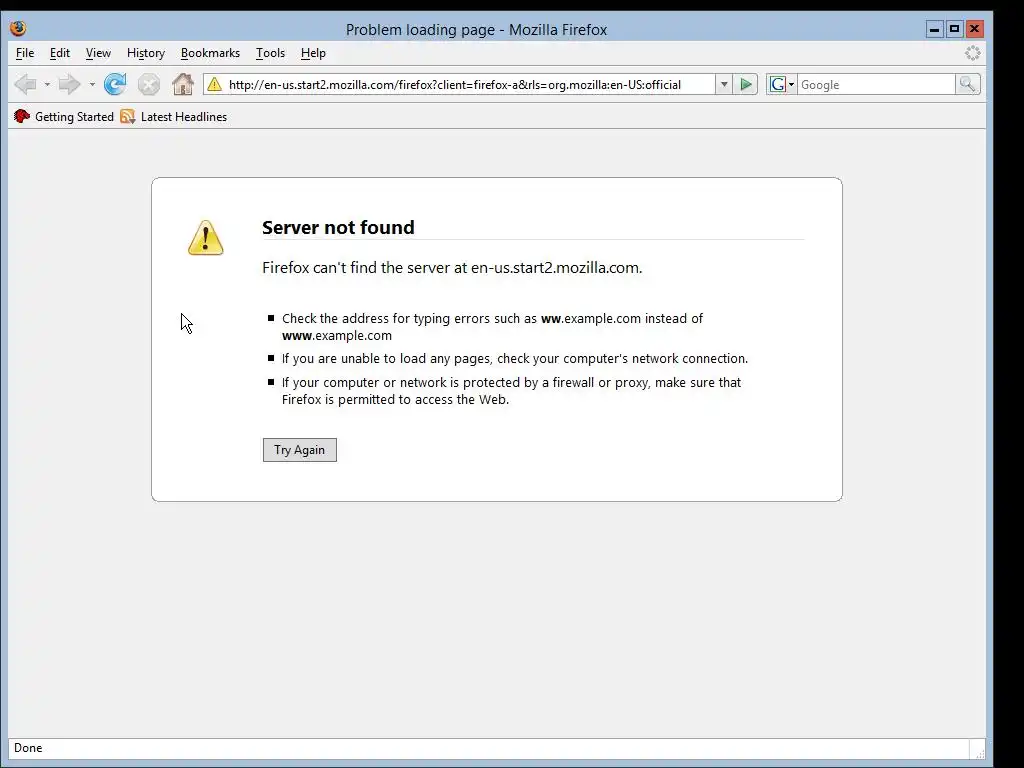
Task: Open the Latest Headlines feed bookmark
Action: tap(174, 117)
